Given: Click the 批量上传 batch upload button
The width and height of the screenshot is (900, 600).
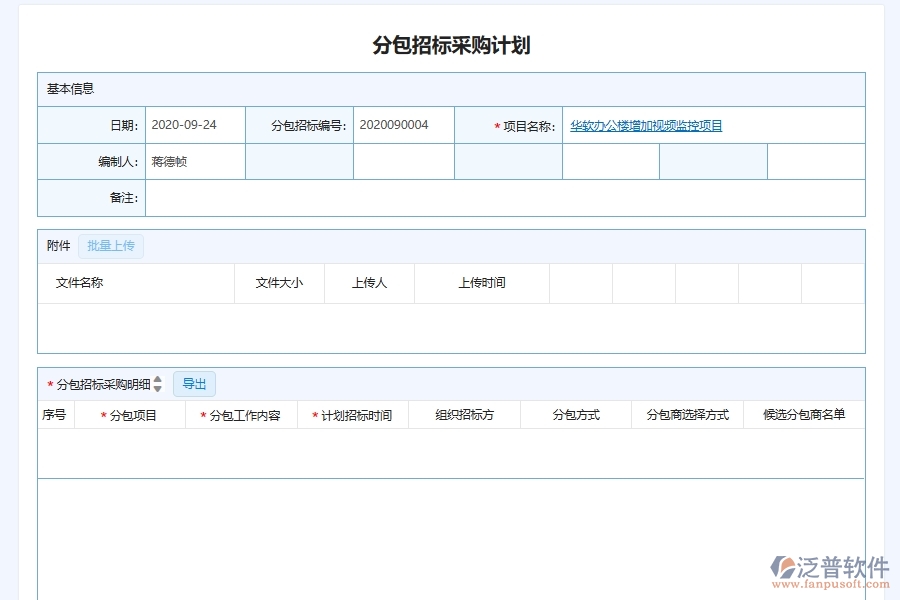Looking at the screenshot, I should click(110, 245).
